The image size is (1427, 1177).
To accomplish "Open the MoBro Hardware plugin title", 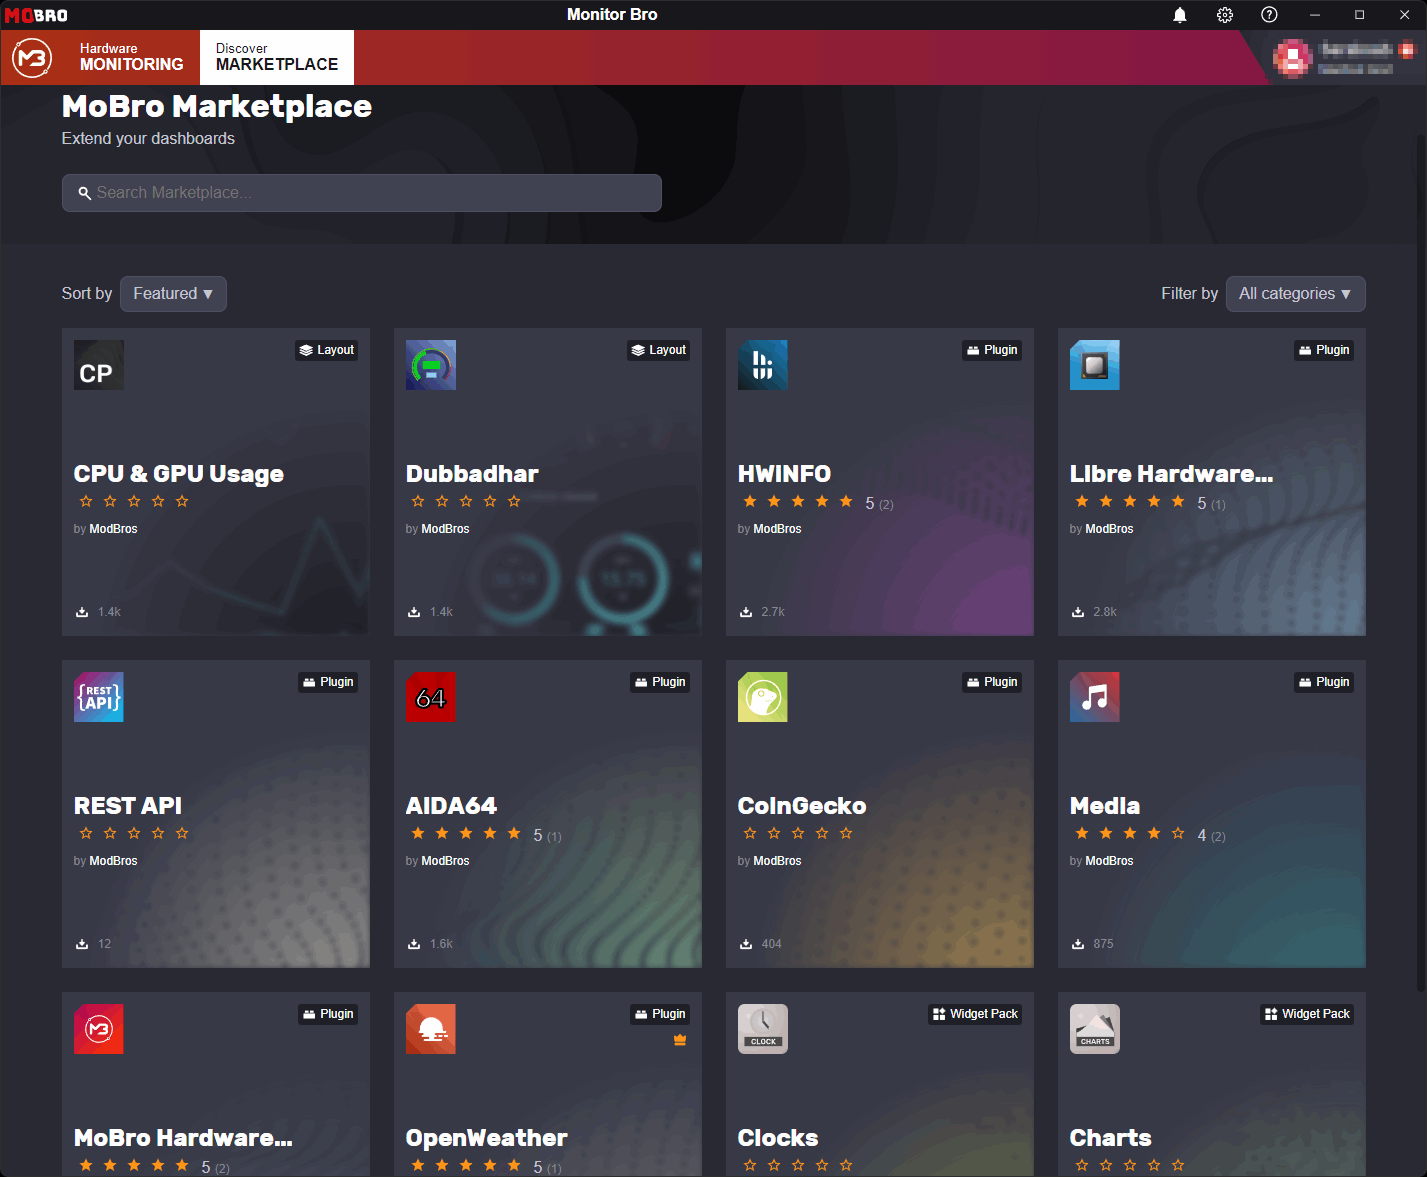I will (x=183, y=1138).
